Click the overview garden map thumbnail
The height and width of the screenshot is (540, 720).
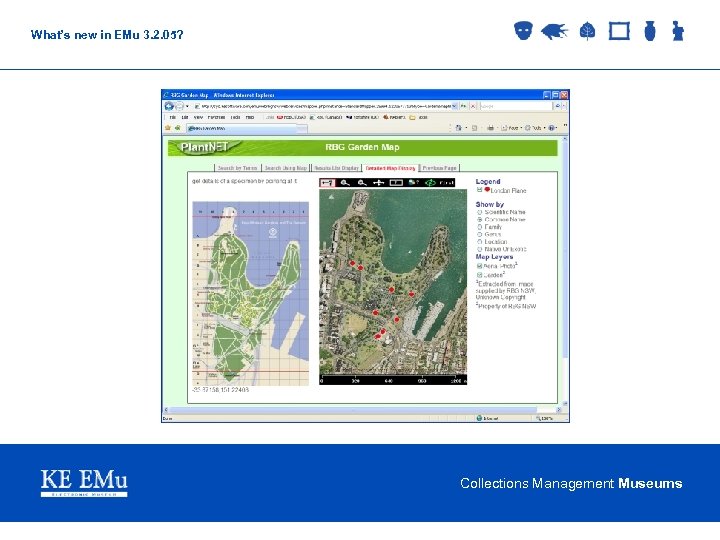point(251,293)
